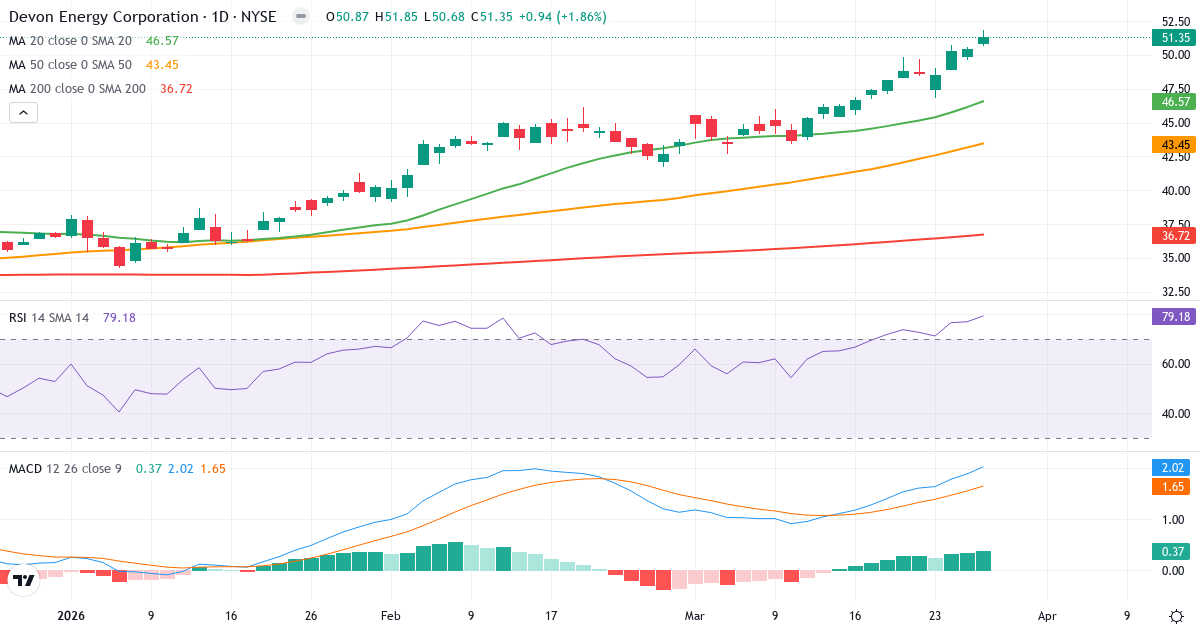
Task: Collapse the indicator legend with the up arrow
Action: click(x=22, y=112)
